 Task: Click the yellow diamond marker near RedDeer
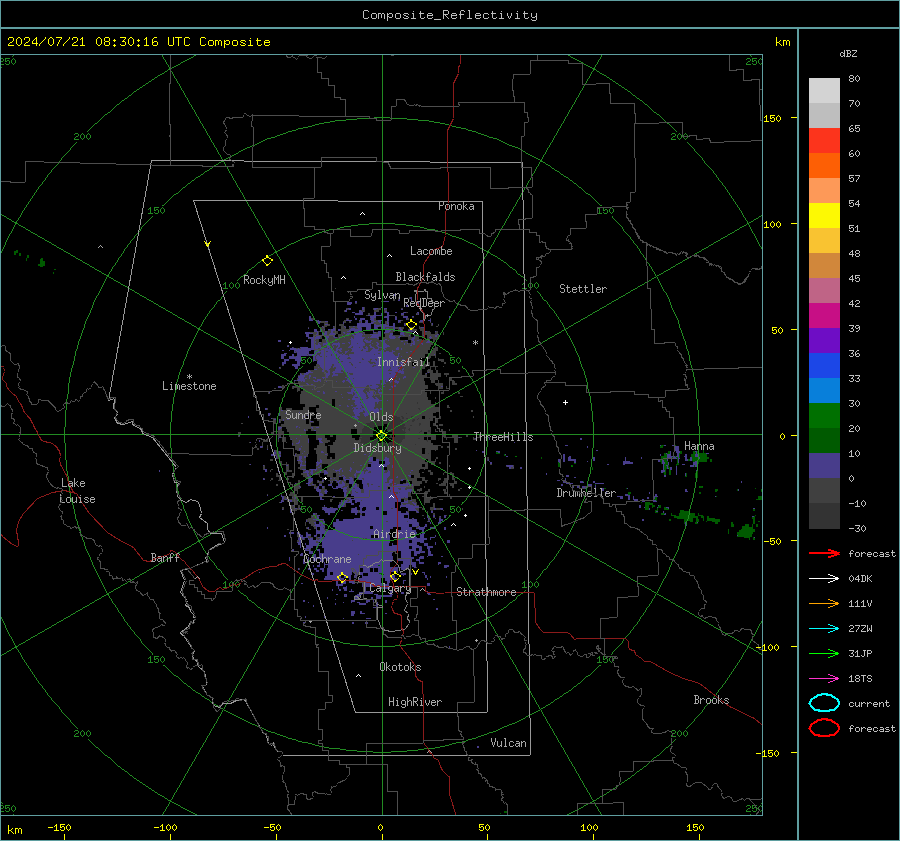click(411, 325)
